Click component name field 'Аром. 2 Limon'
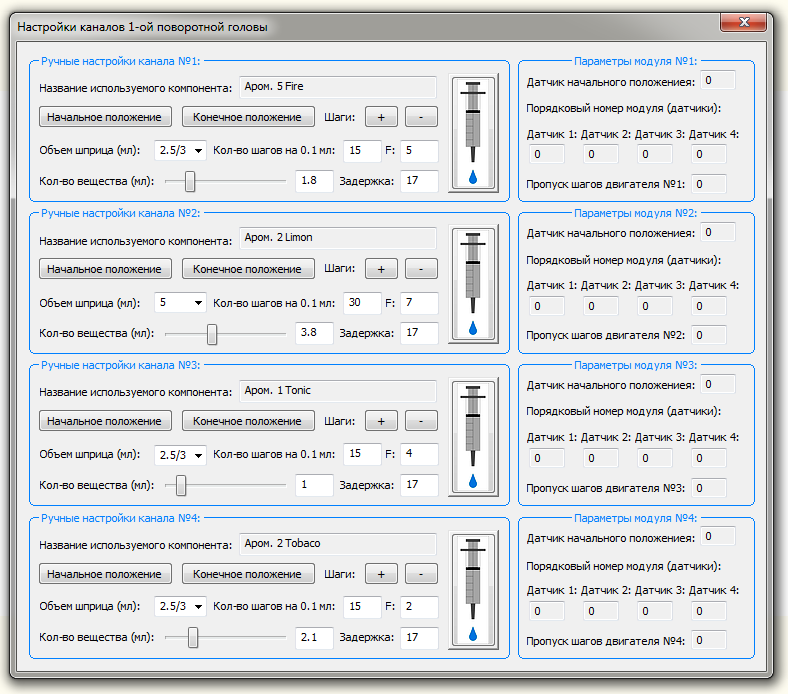This screenshot has height=694, width=788. point(337,238)
